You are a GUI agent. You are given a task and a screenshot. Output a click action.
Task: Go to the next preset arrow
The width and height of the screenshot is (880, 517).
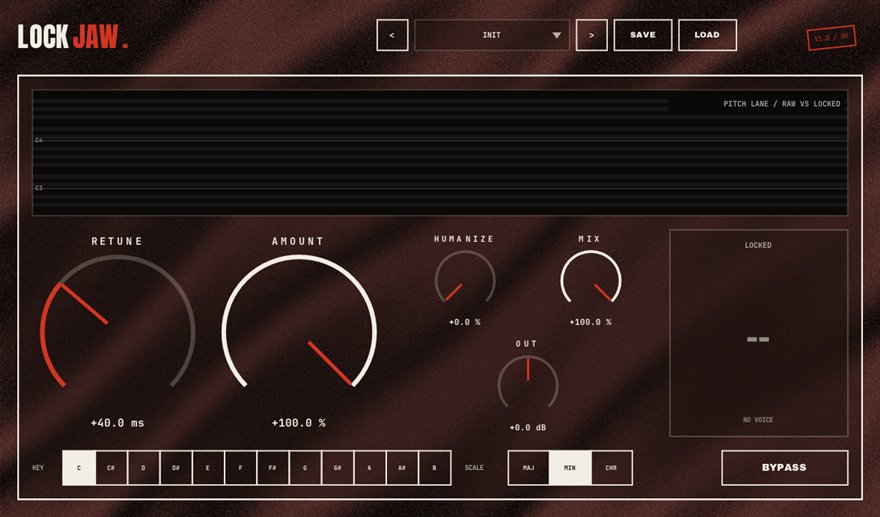click(592, 35)
